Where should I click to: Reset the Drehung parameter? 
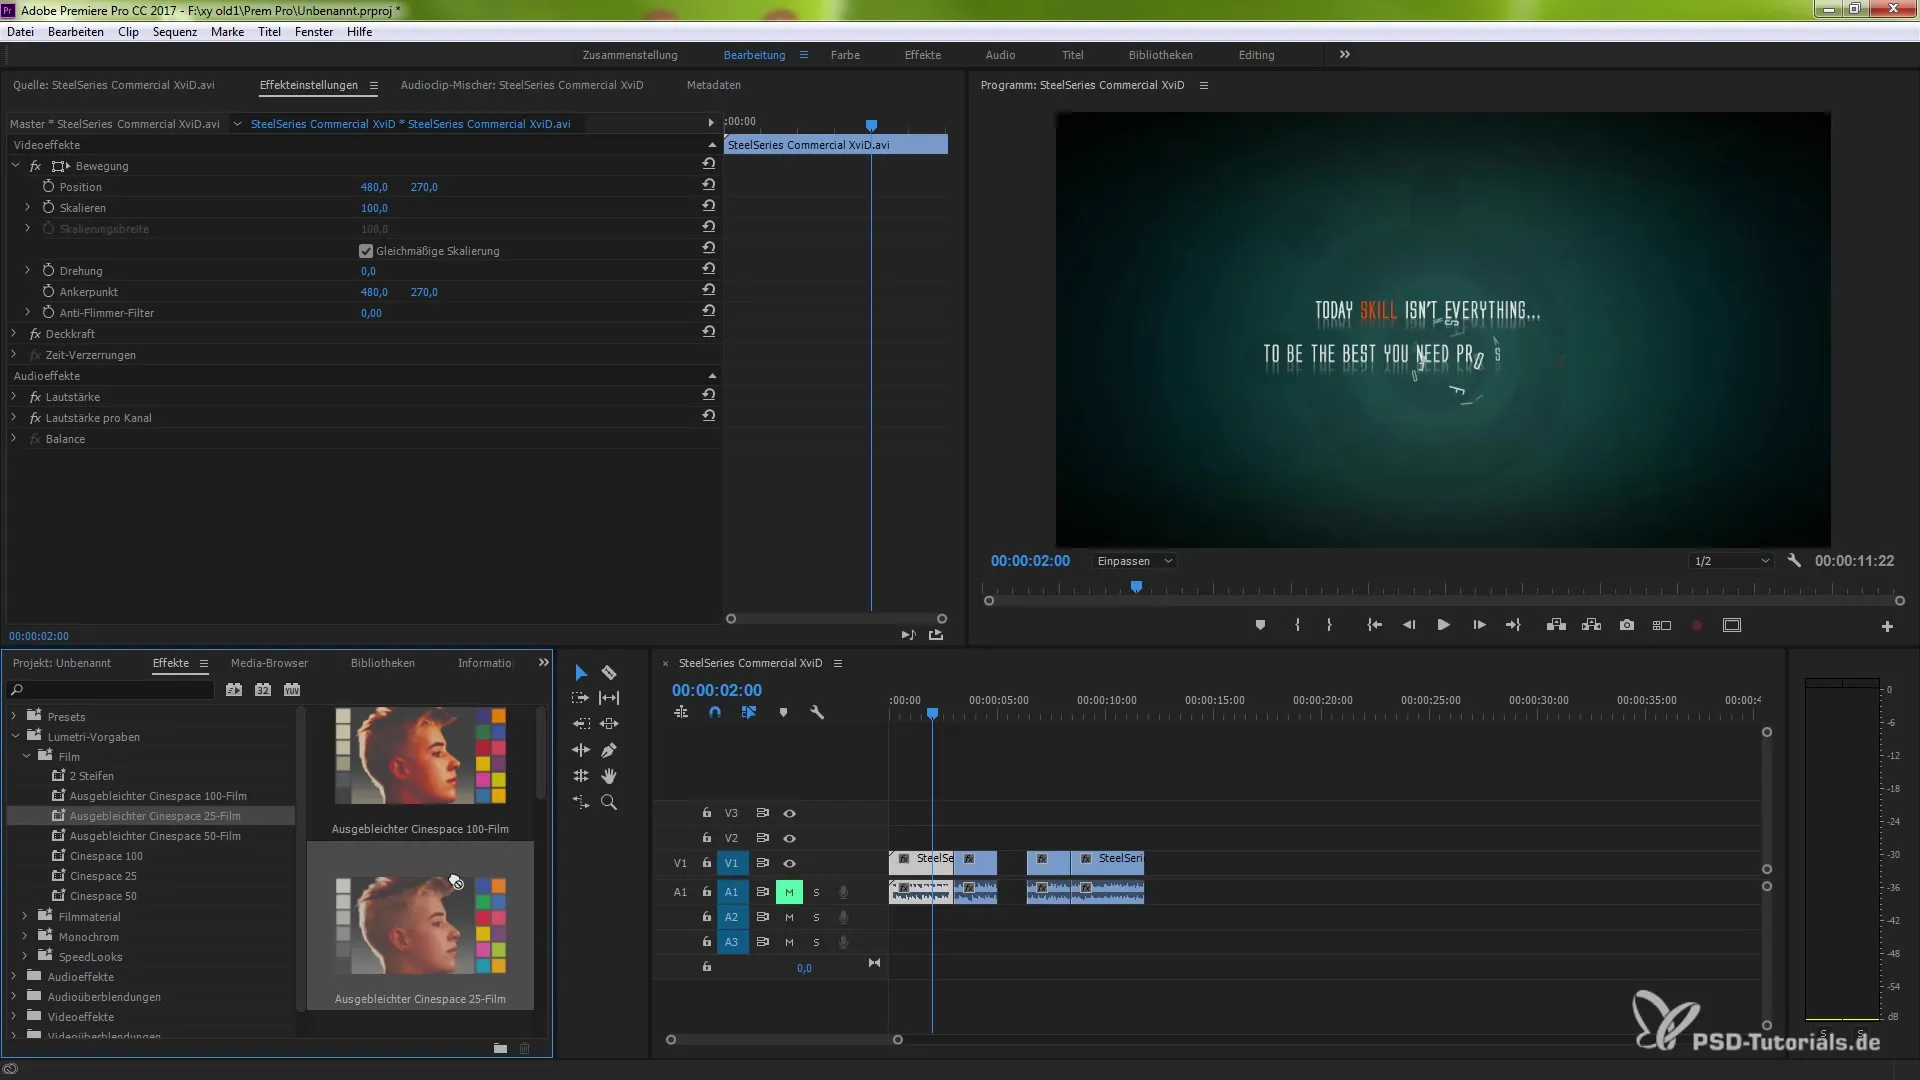[709, 270]
